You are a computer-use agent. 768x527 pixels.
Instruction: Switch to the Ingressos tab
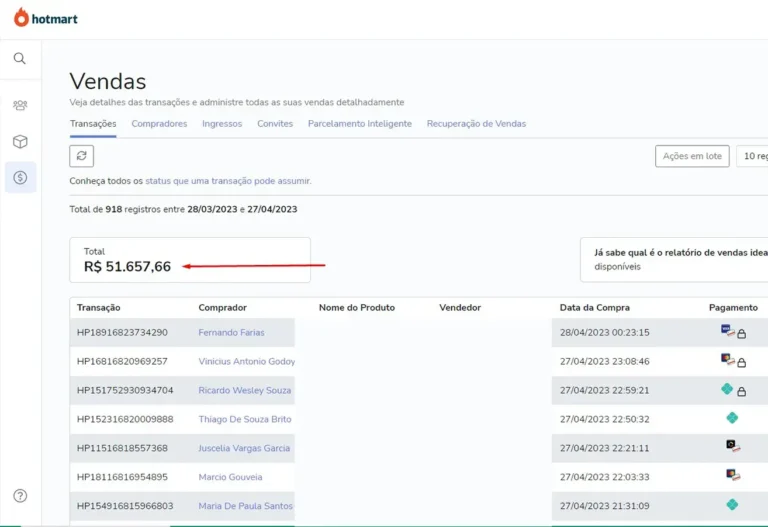pos(222,124)
